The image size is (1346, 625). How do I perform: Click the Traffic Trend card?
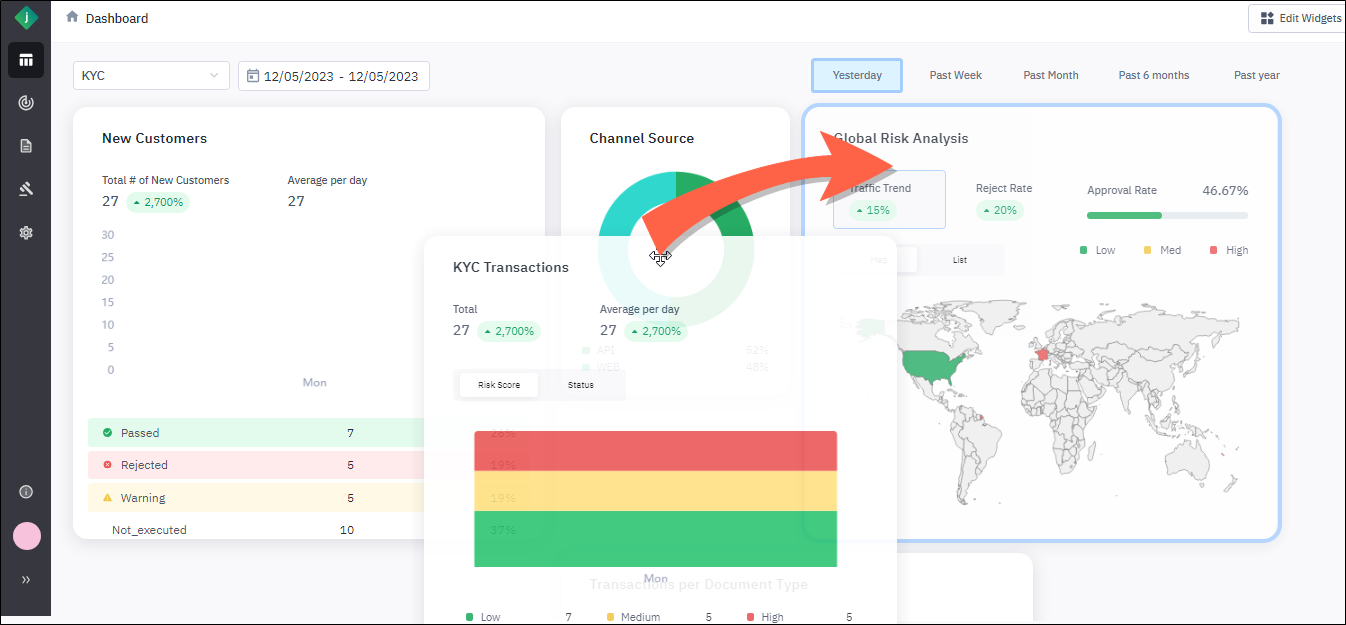[x=889, y=199]
